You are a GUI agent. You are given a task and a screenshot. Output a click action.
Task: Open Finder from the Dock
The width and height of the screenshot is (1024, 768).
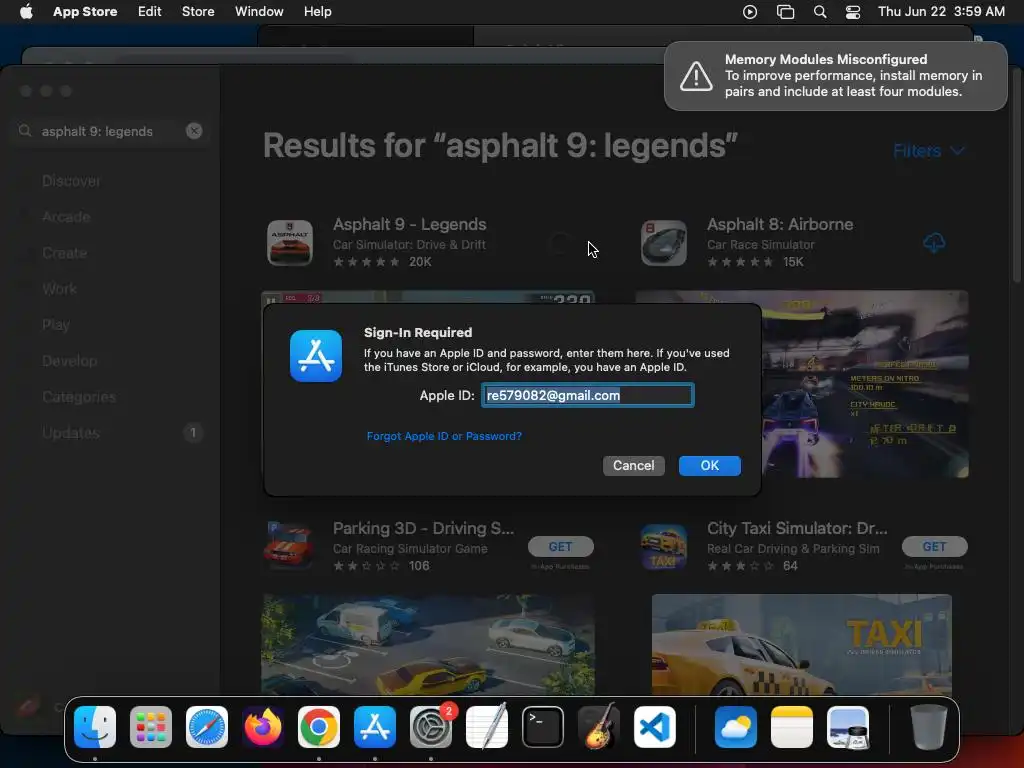(x=95, y=727)
